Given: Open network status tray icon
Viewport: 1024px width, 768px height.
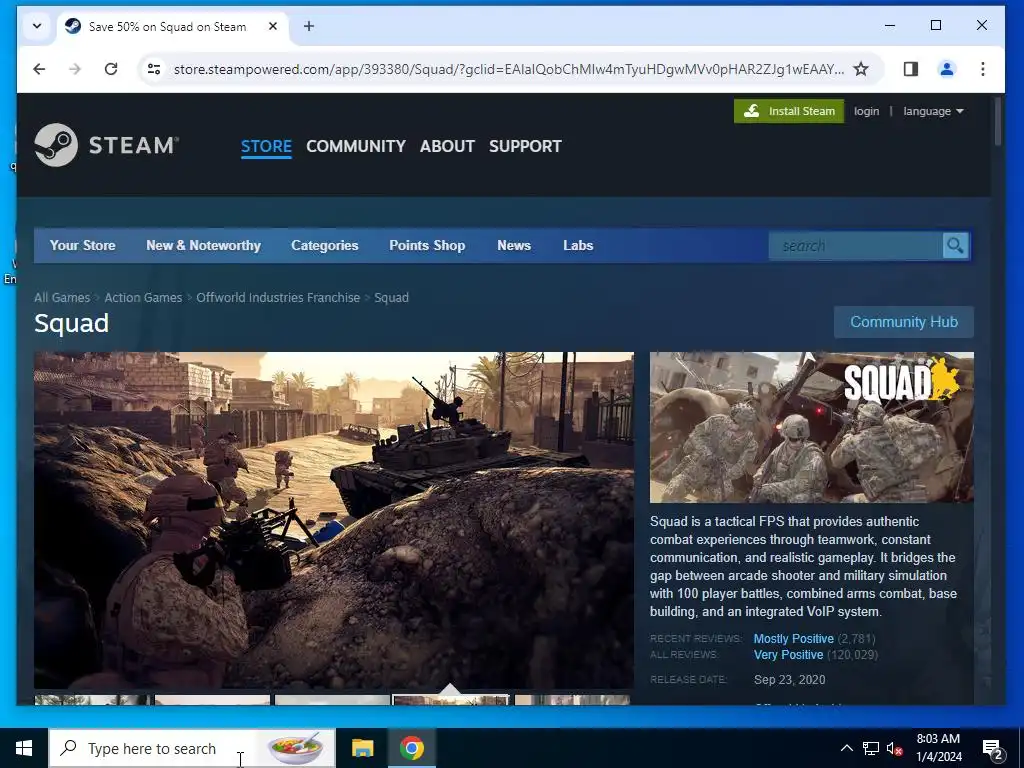Looking at the screenshot, I should [x=871, y=748].
